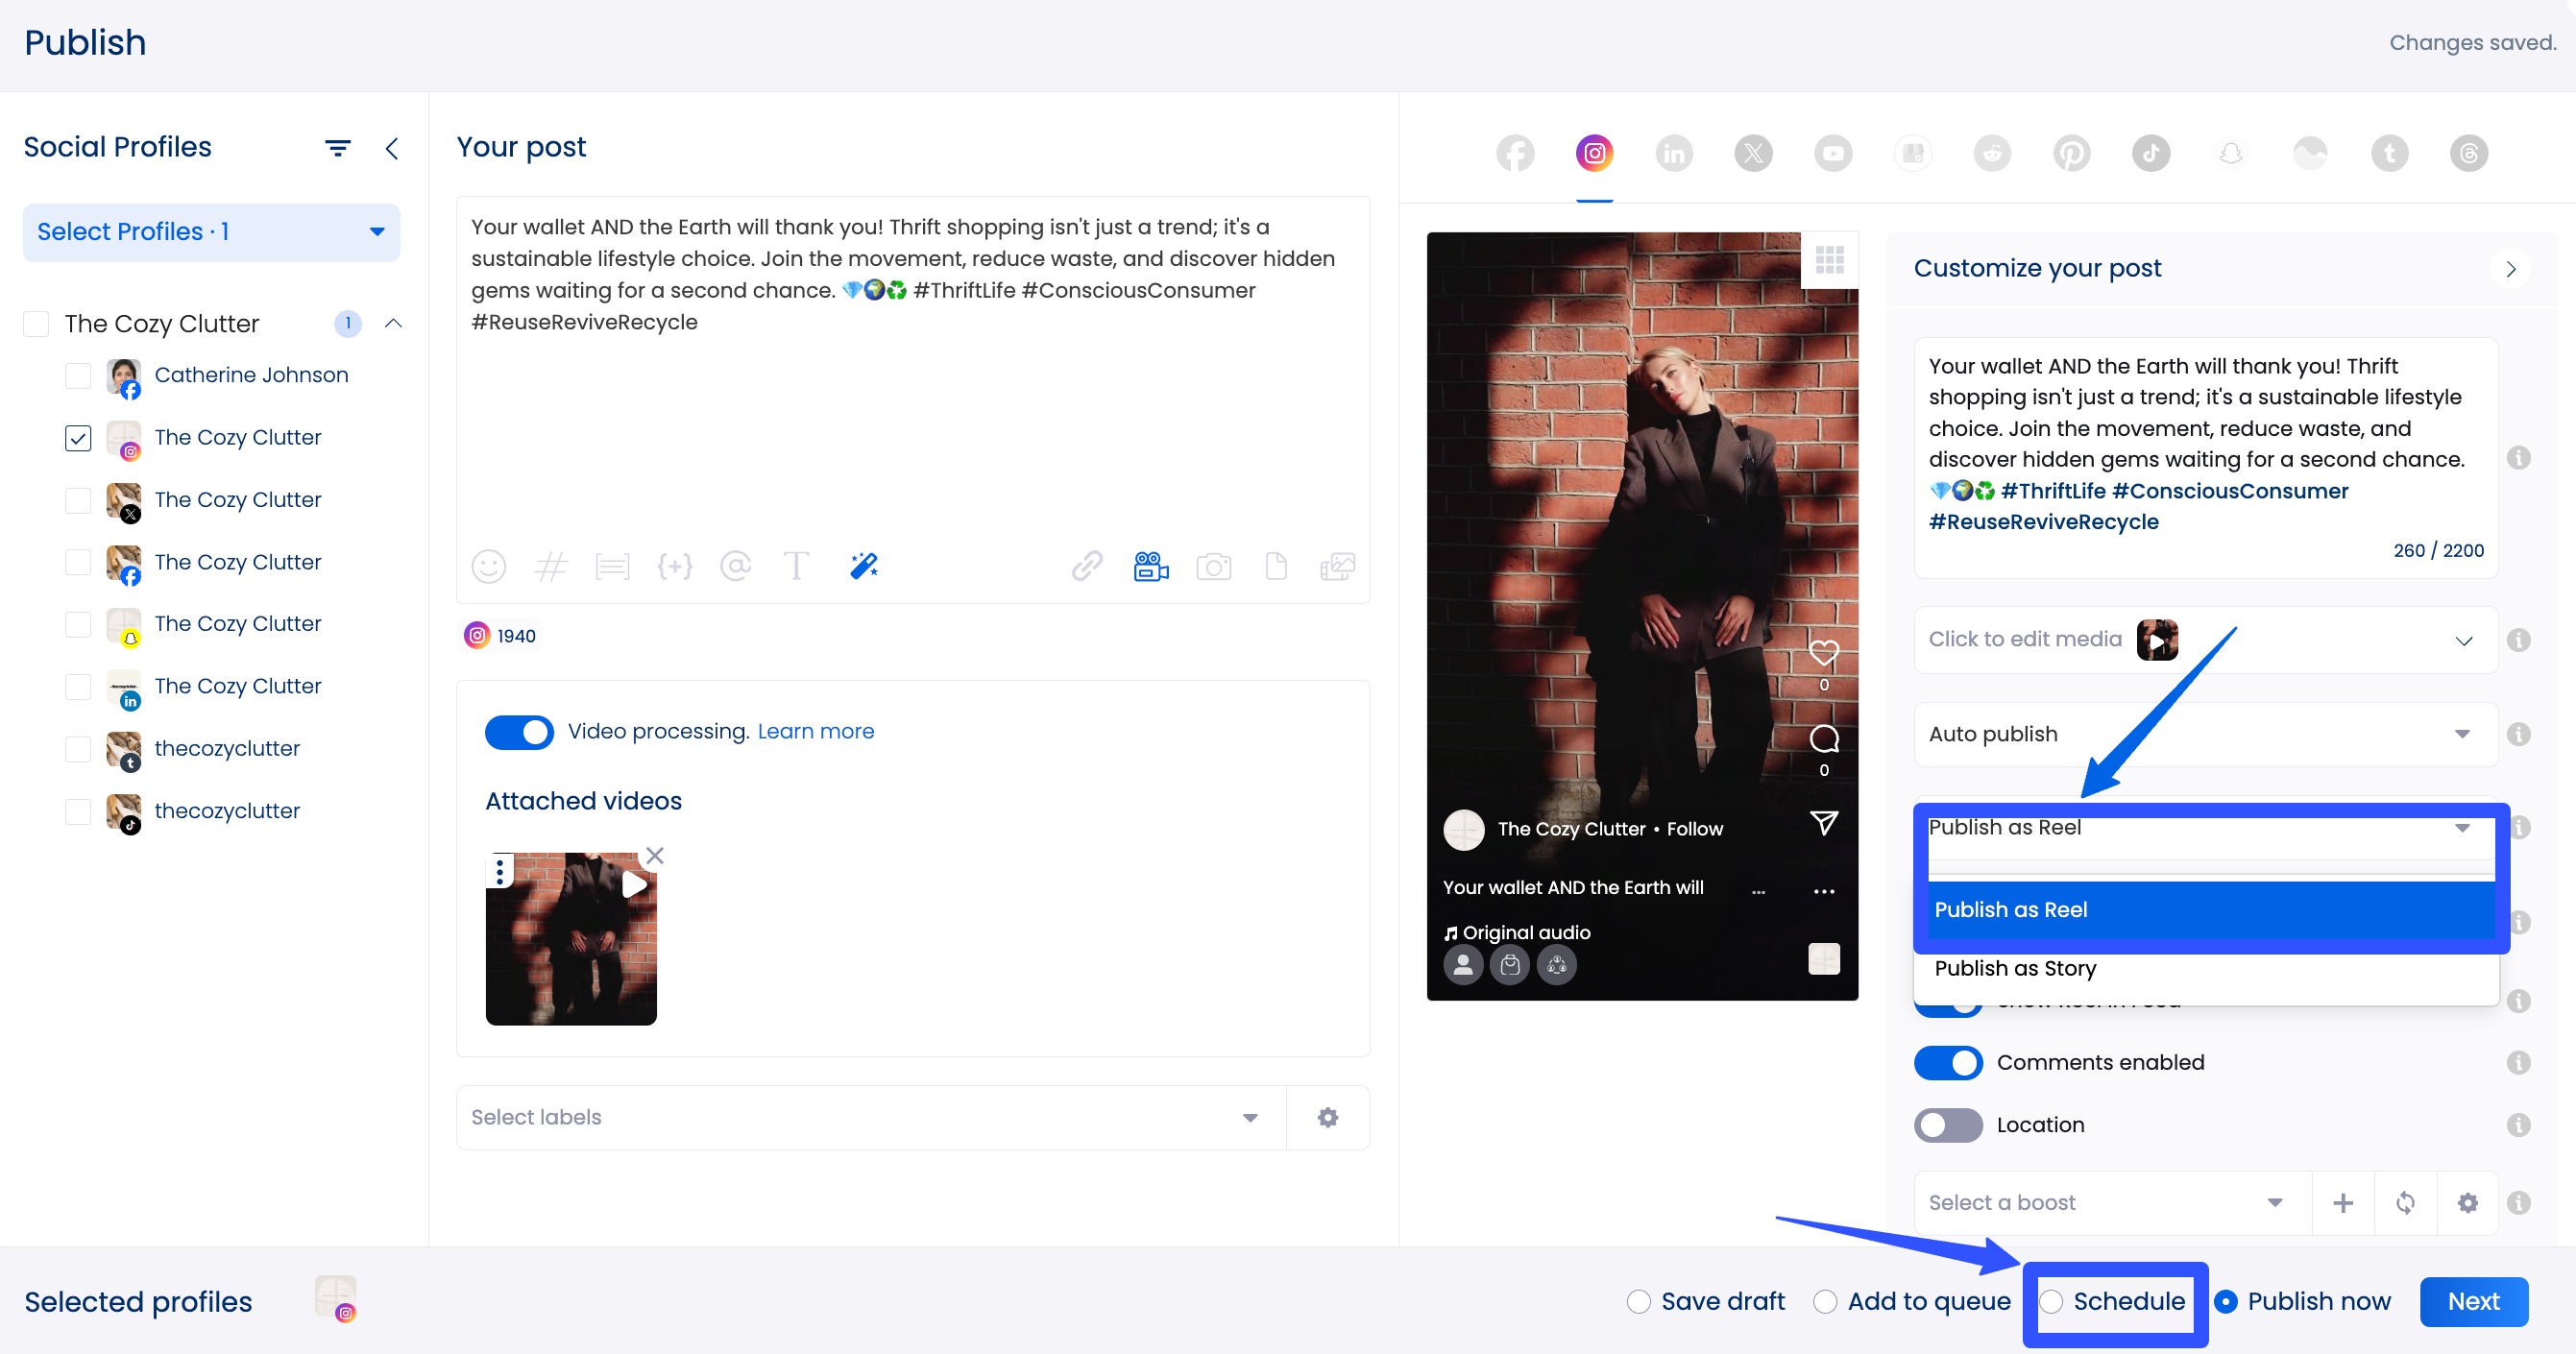Collapse The Cozy Clutter profile group
This screenshot has width=2576, height=1354.
[392, 323]
